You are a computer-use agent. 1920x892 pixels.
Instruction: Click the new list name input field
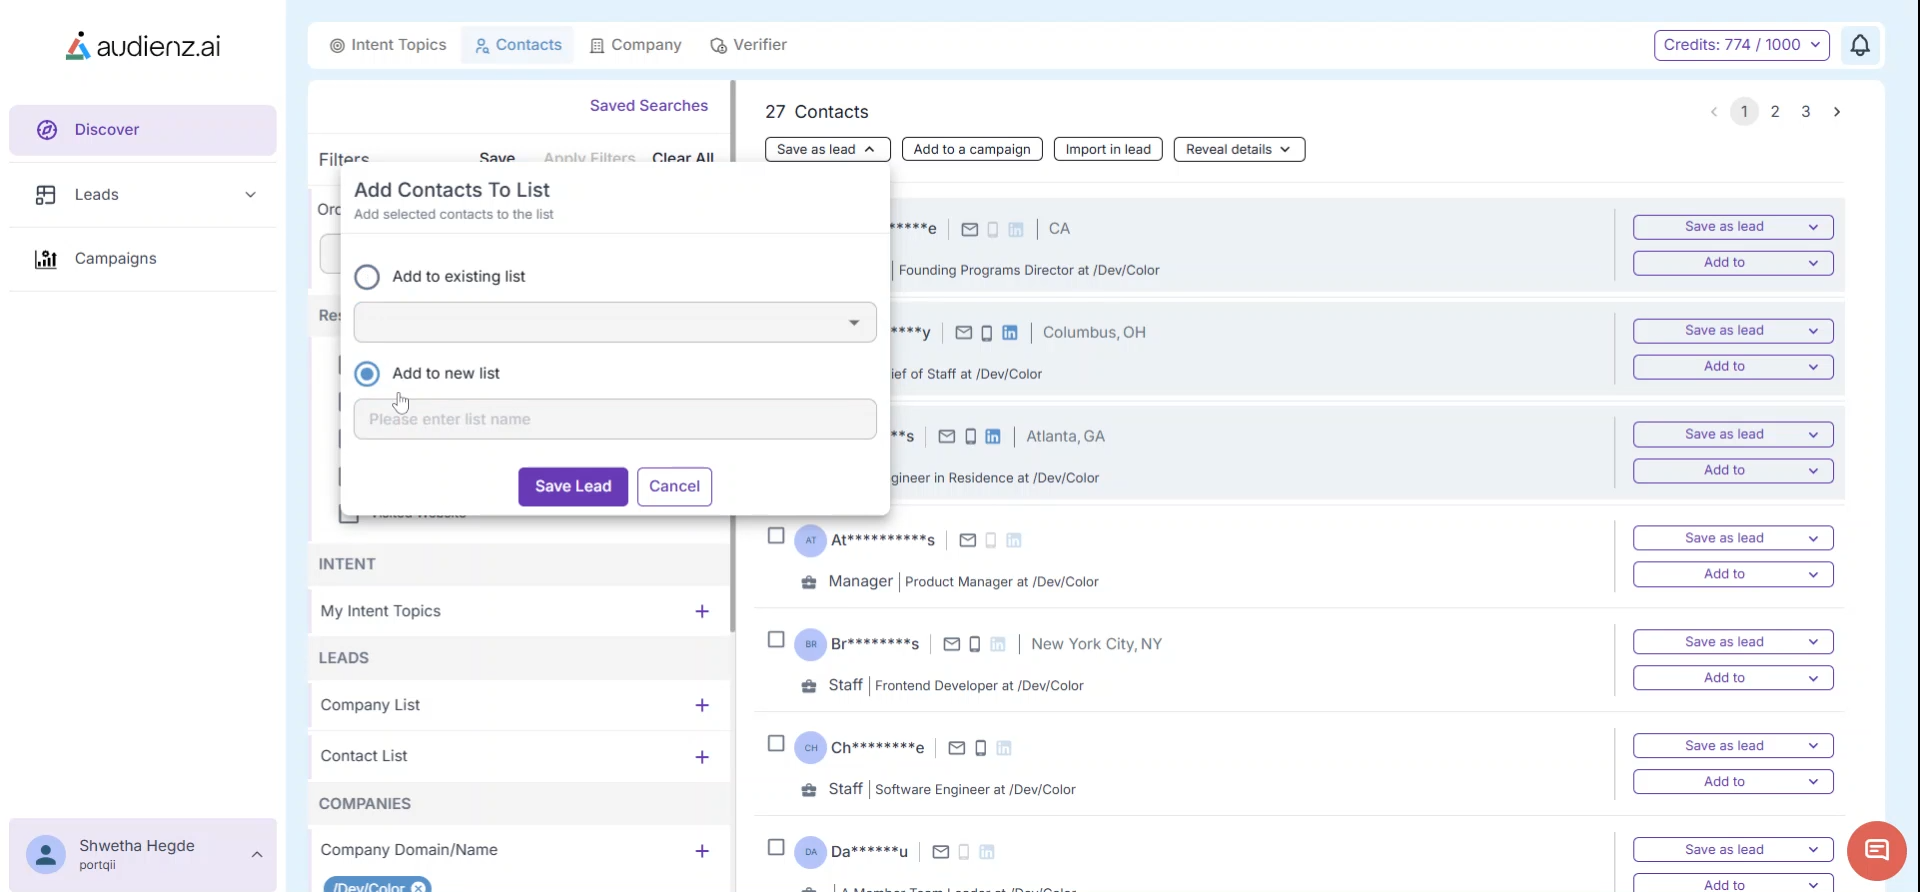point(615,420)
